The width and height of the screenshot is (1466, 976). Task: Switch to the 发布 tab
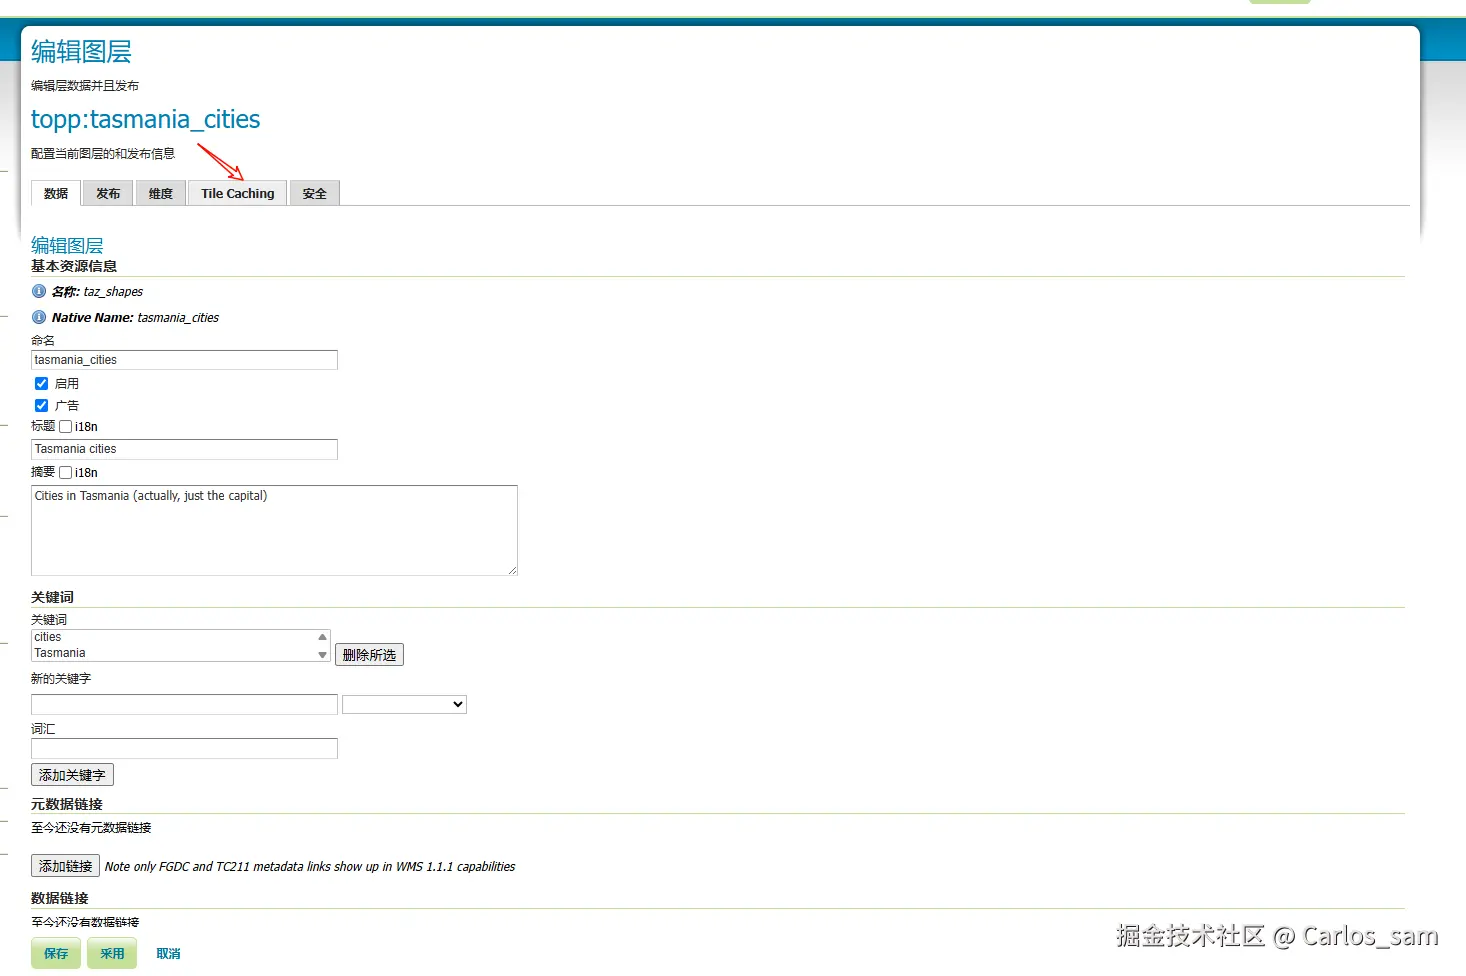[108, 193]
